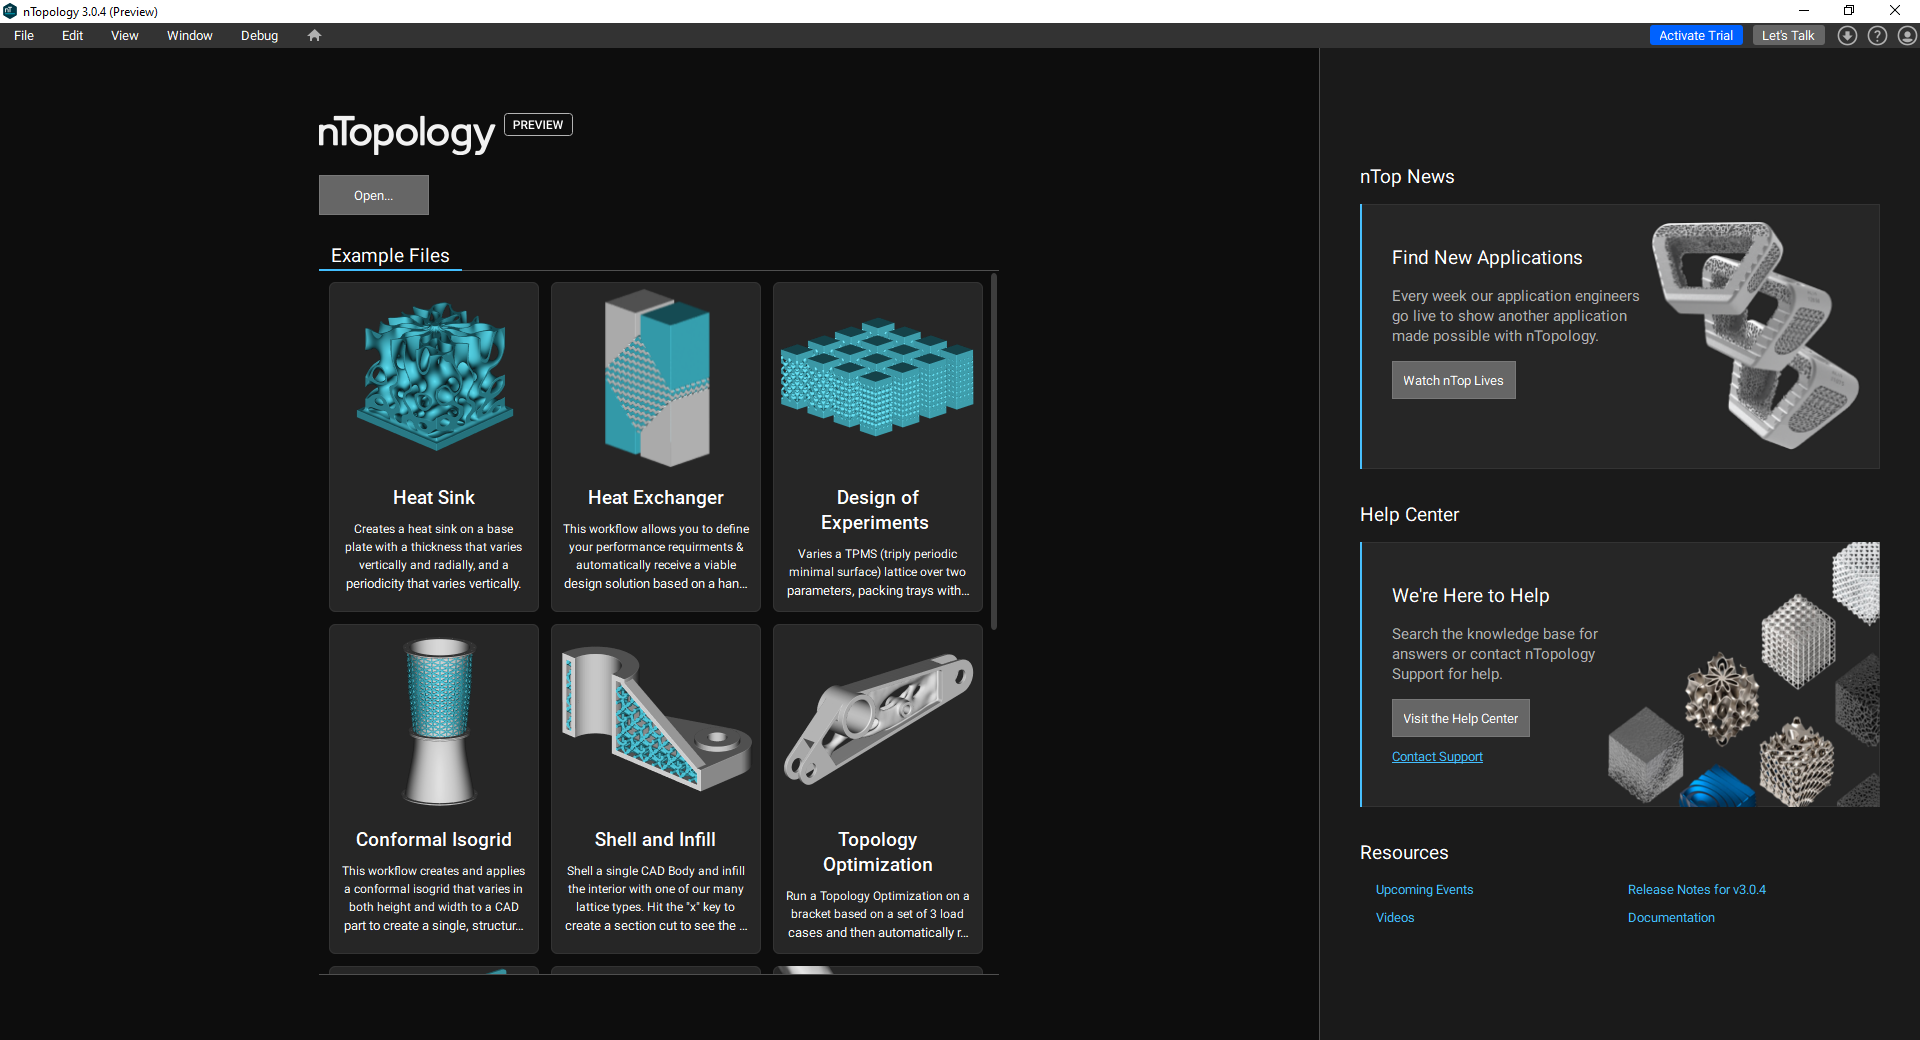Viewport: 1920px width, 1040px height.
Task: Open the Conformal Isogrid example thumbnail
Action: [x=438, y=720]
